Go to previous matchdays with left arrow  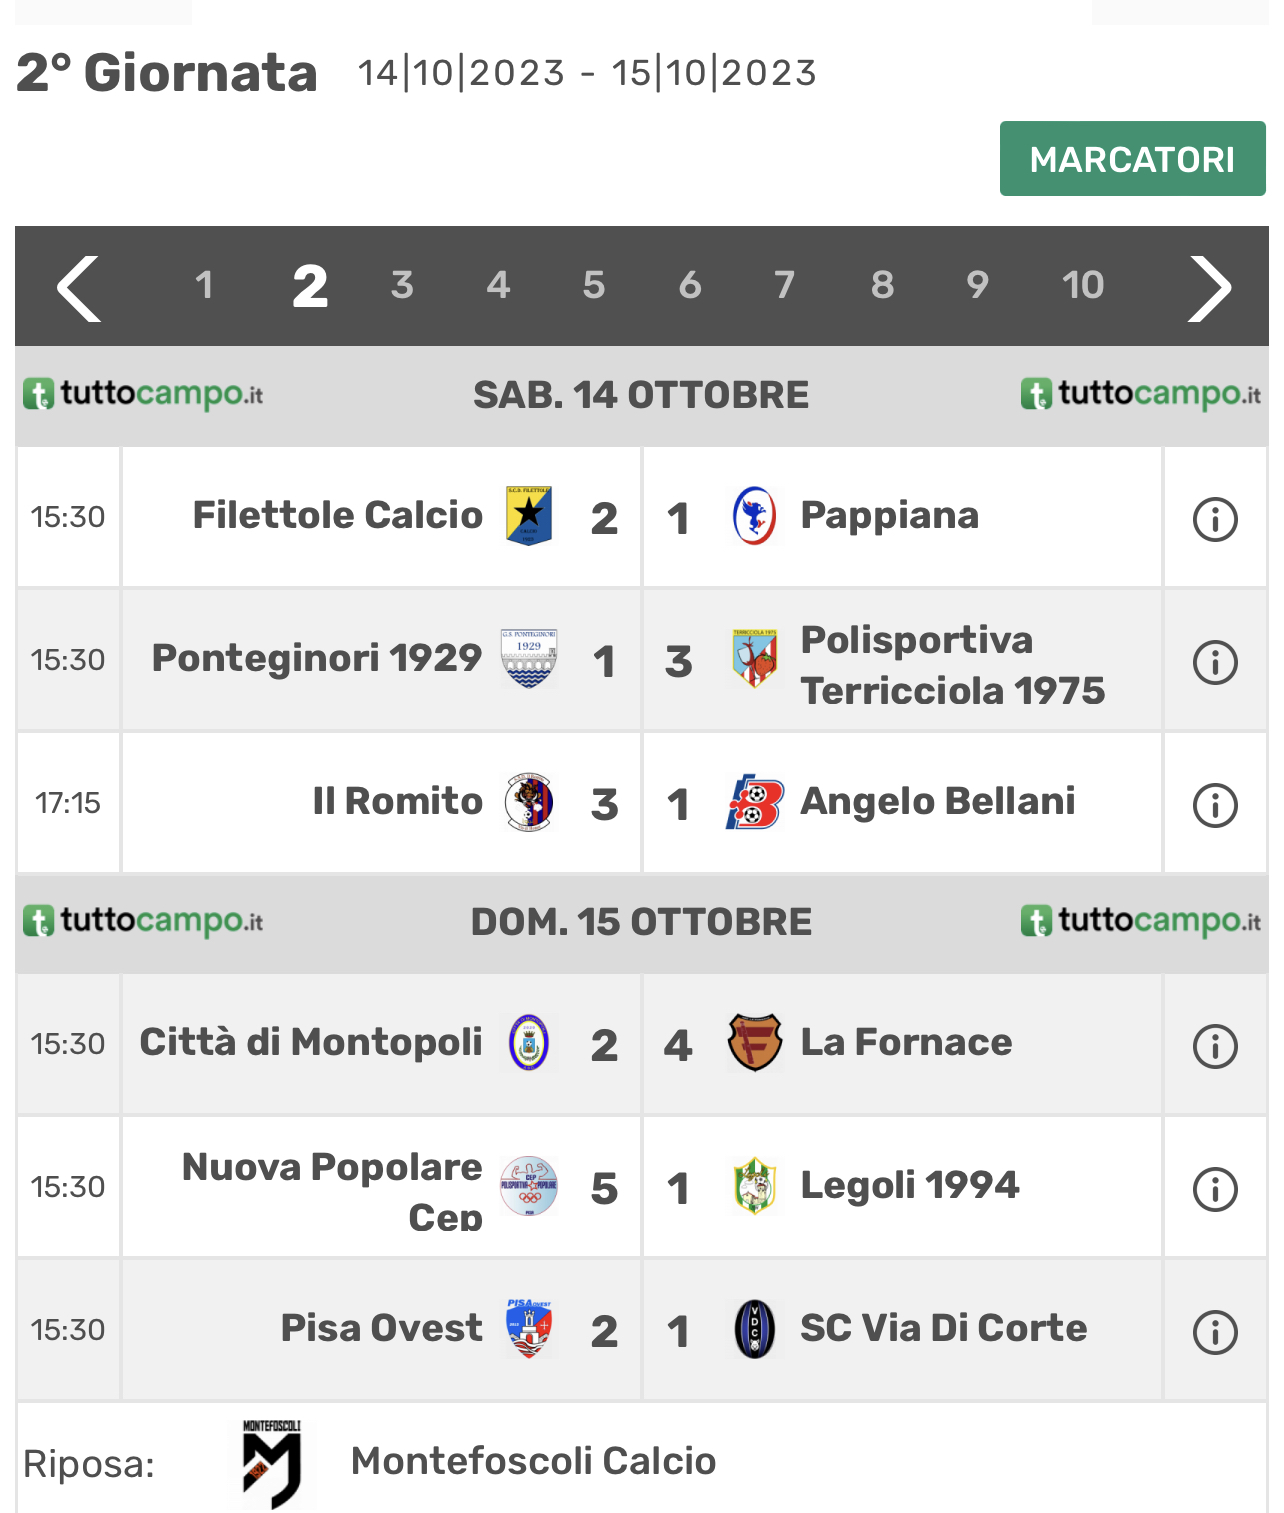[79, 289]
